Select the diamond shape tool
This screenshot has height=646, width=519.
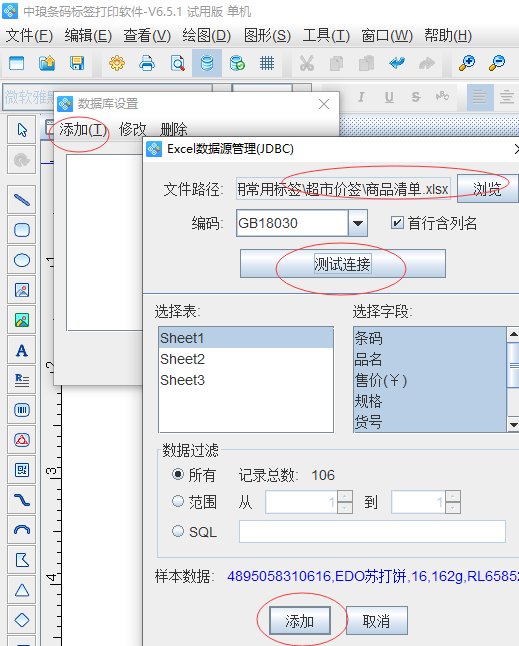pyautogui.click(x=22, y=620)
